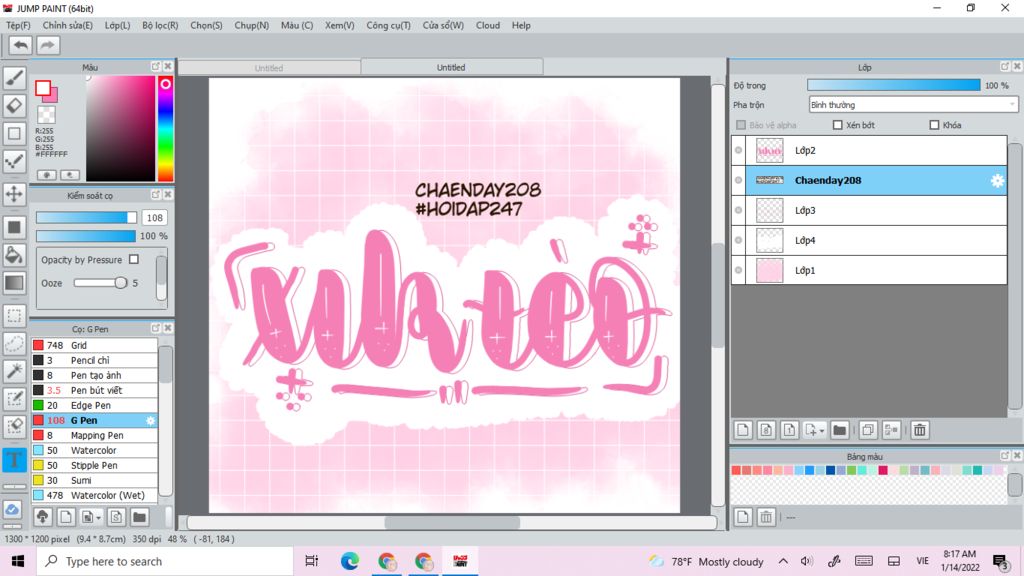
Task: Add 1-bit layer icon
Action: (789, 430)
